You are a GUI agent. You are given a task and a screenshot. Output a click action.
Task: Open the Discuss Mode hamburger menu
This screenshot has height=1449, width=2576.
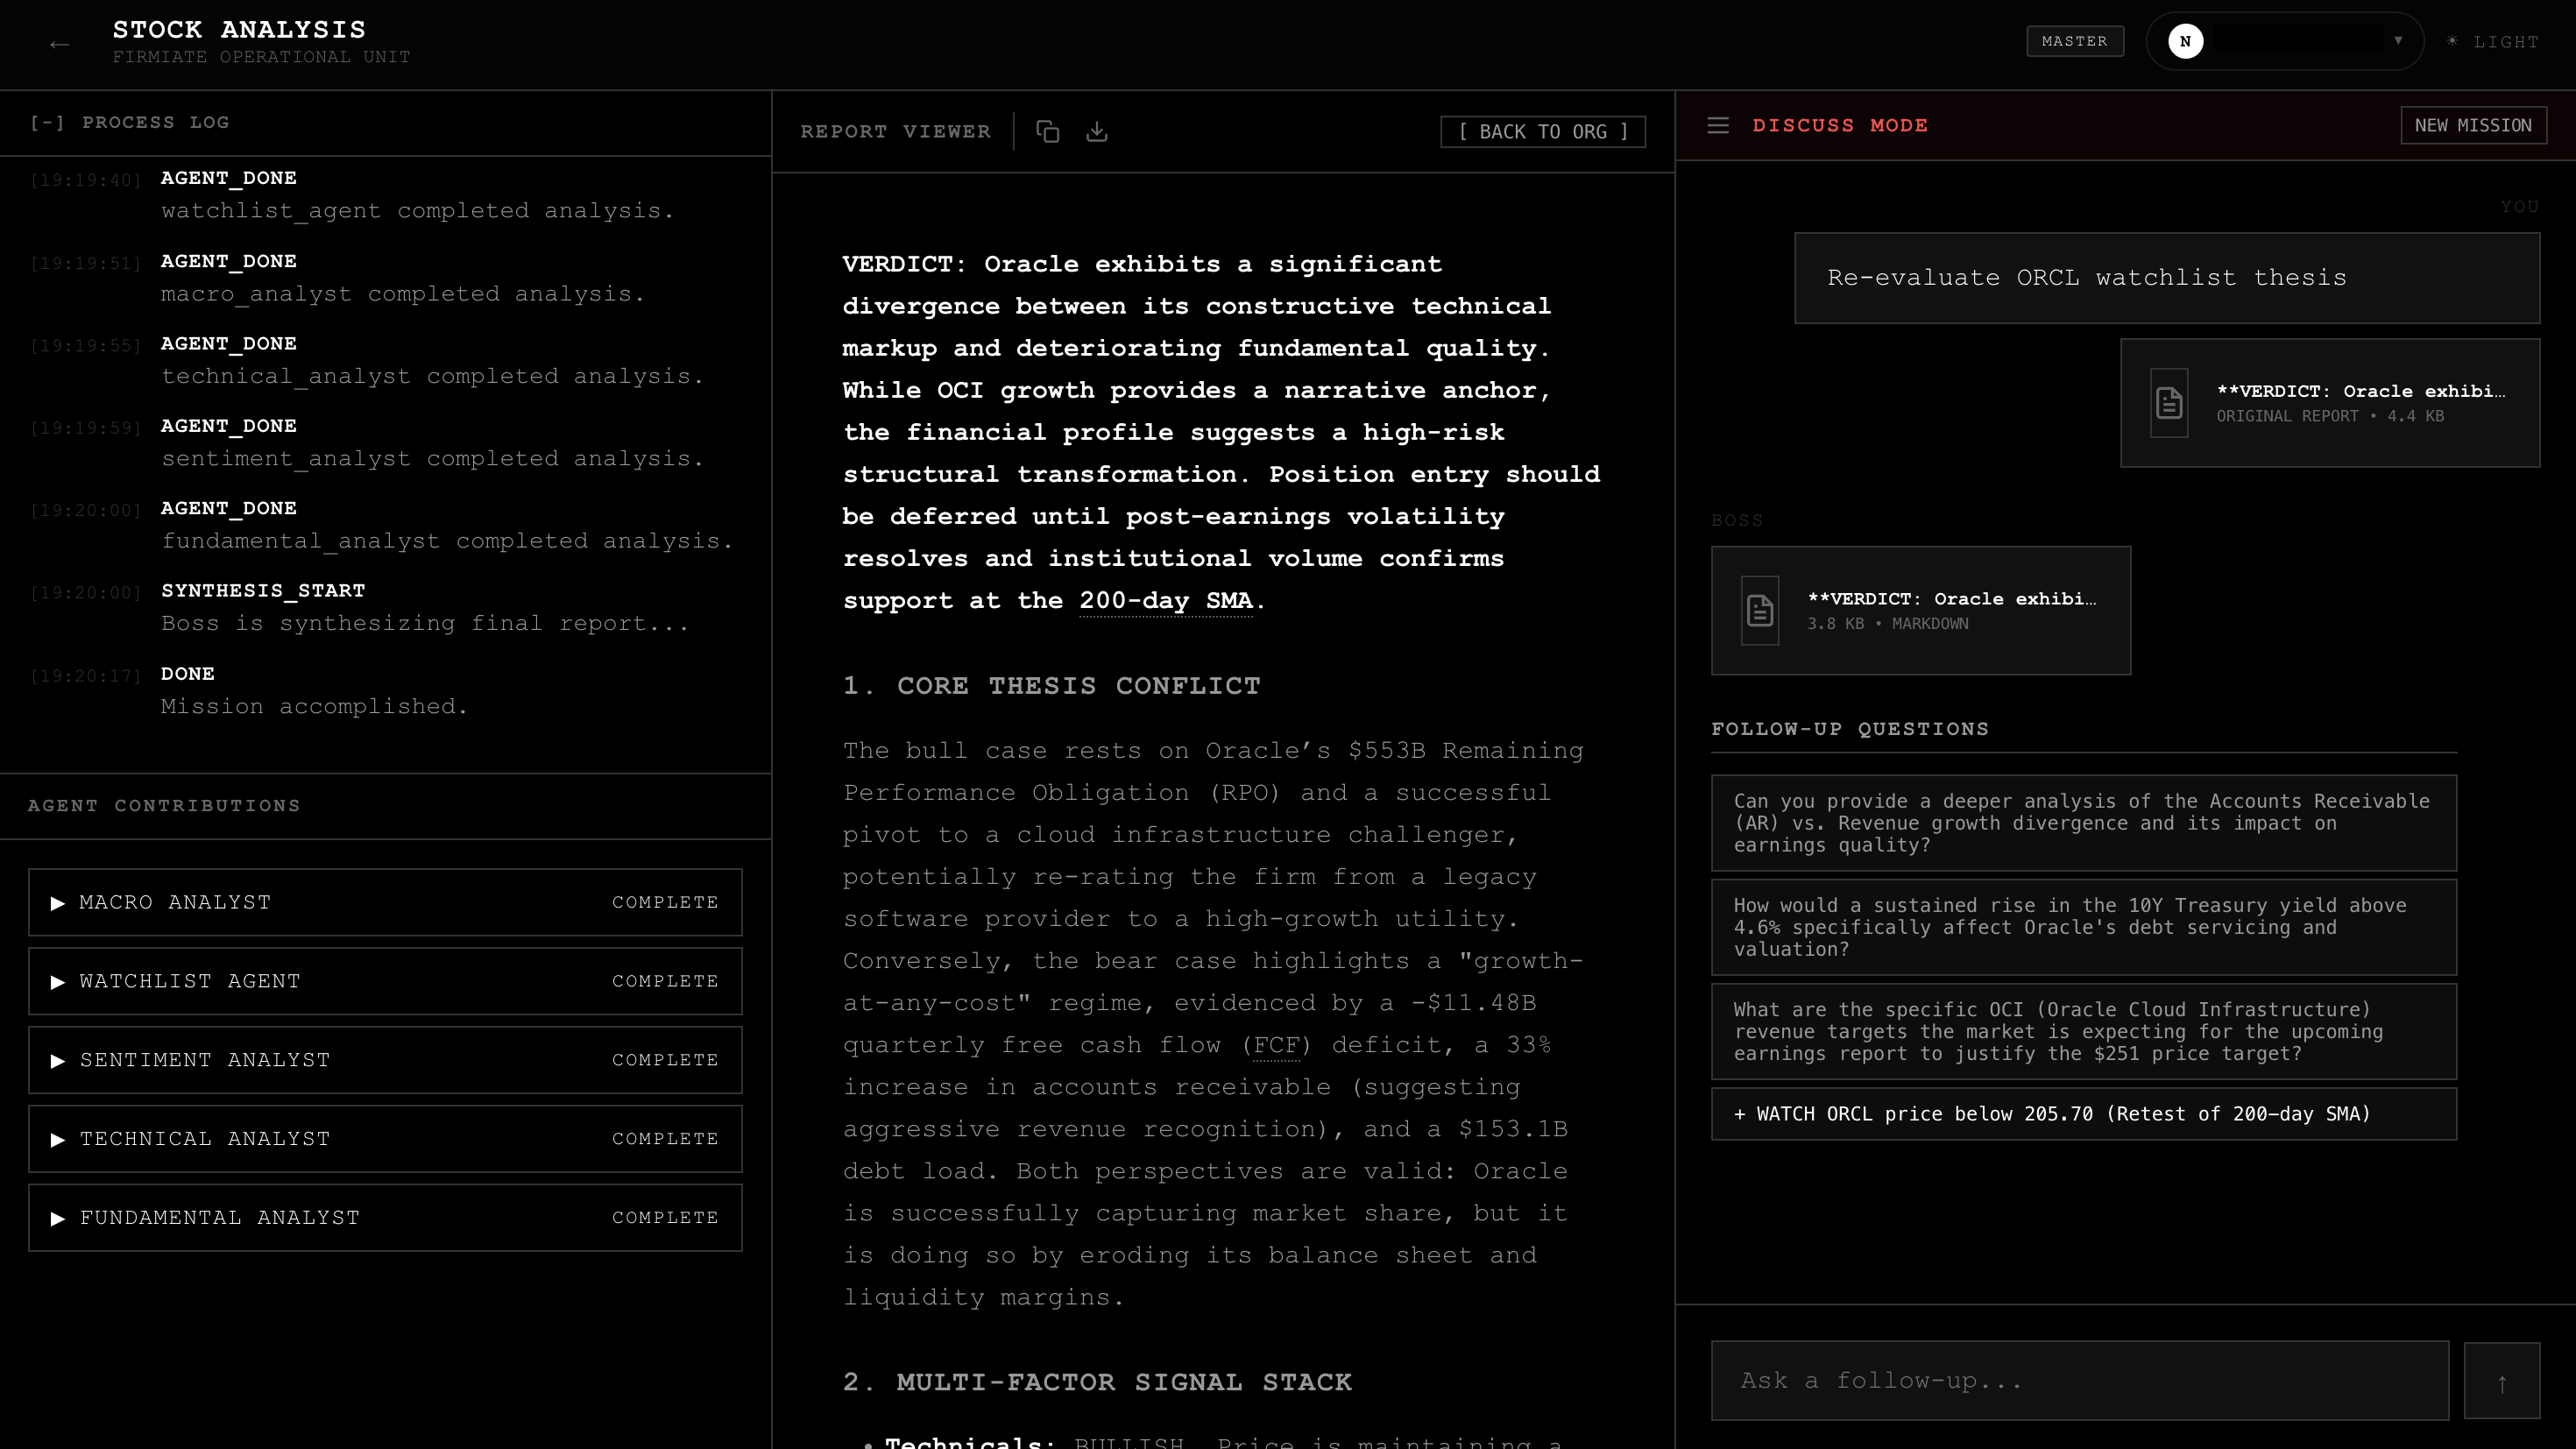[1718, 125]
